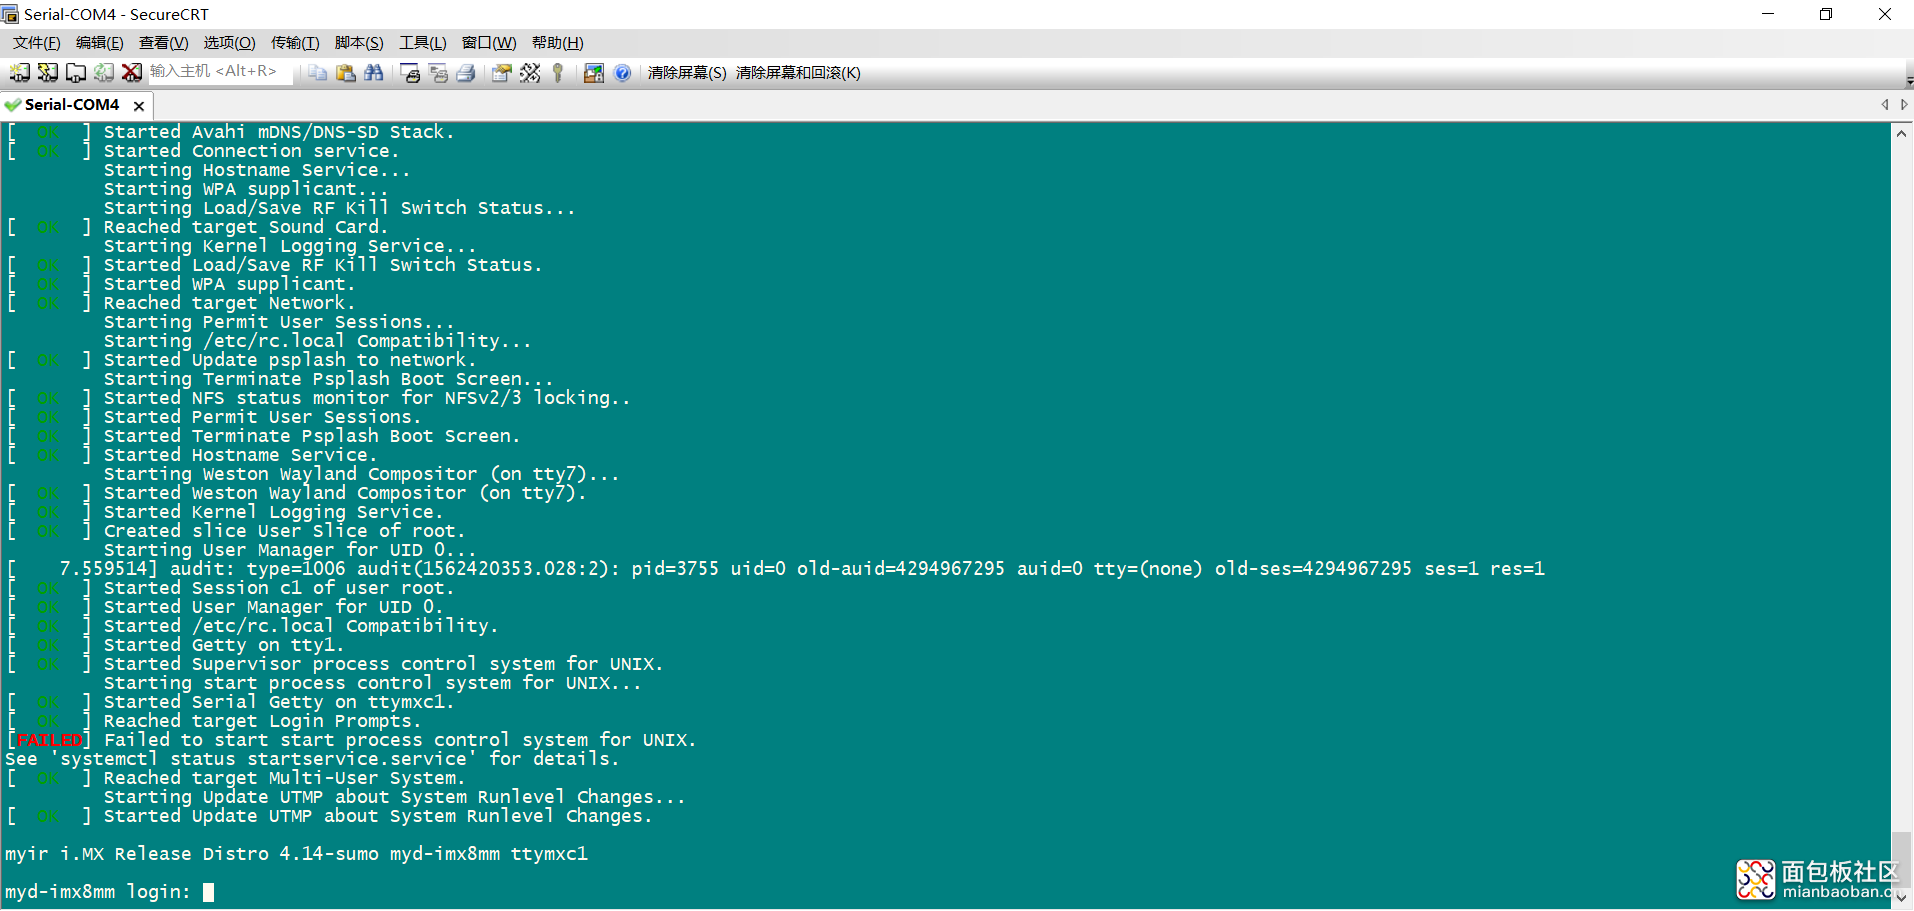Open the 窗口(W) menu
The height and width of the screenshot is (911, 1914).
pos(489,43)
